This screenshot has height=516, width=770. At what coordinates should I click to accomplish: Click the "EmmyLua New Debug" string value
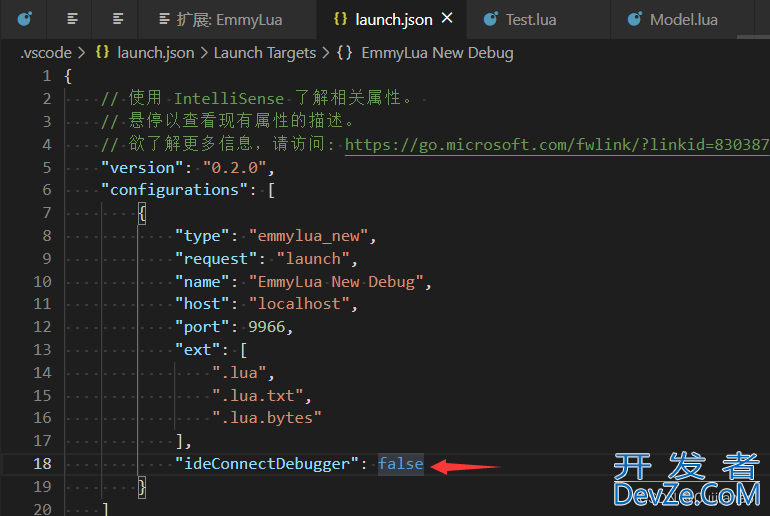pos(336,281)
